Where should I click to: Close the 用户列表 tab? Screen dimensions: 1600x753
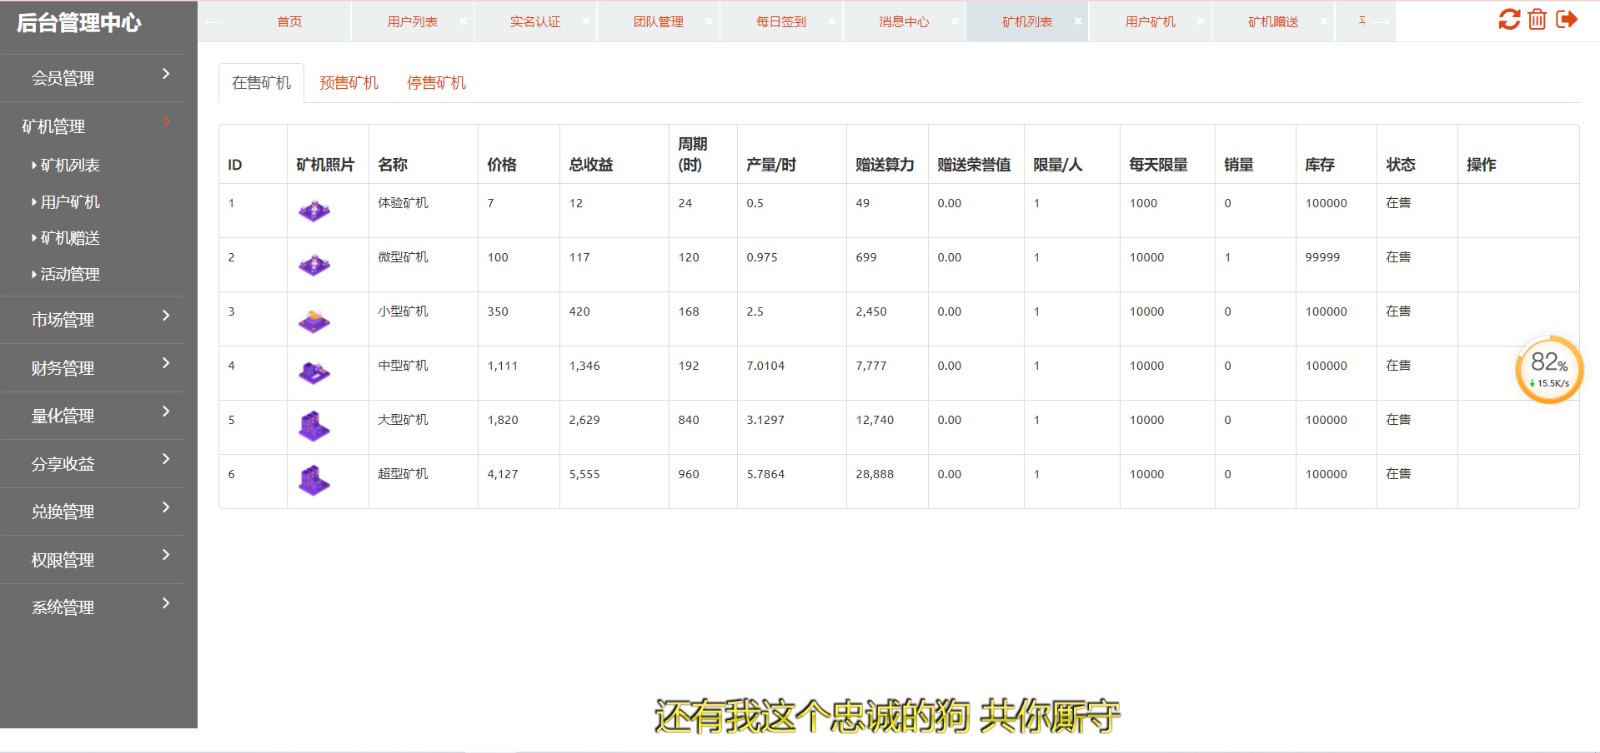point(463,21)
